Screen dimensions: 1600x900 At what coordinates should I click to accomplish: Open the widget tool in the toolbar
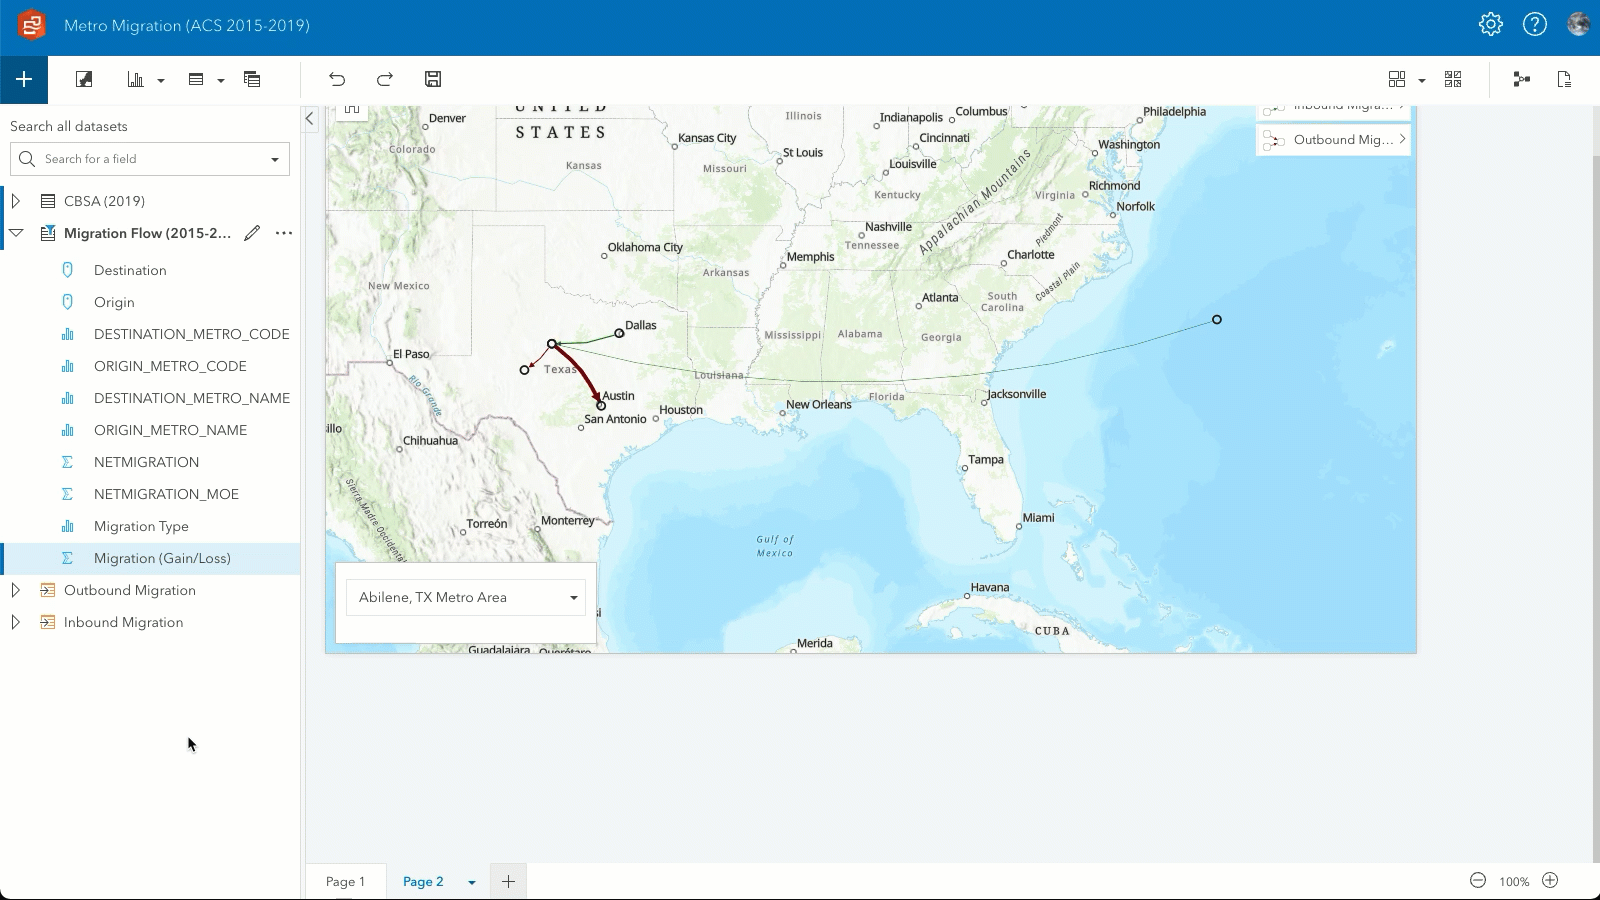tap(1397, 80)
